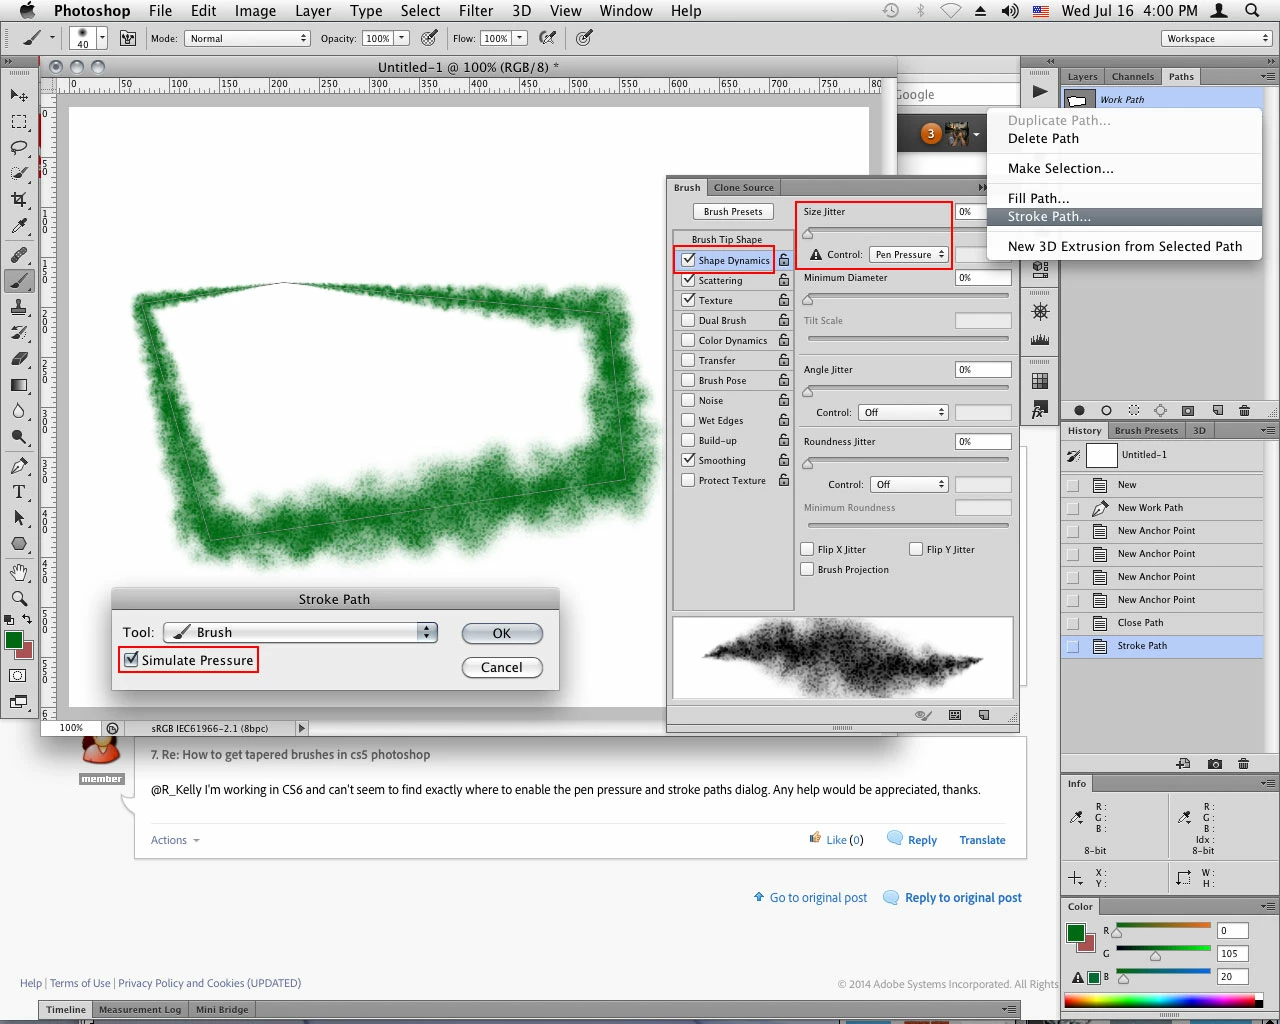Select the Move tool

(19, 95)
